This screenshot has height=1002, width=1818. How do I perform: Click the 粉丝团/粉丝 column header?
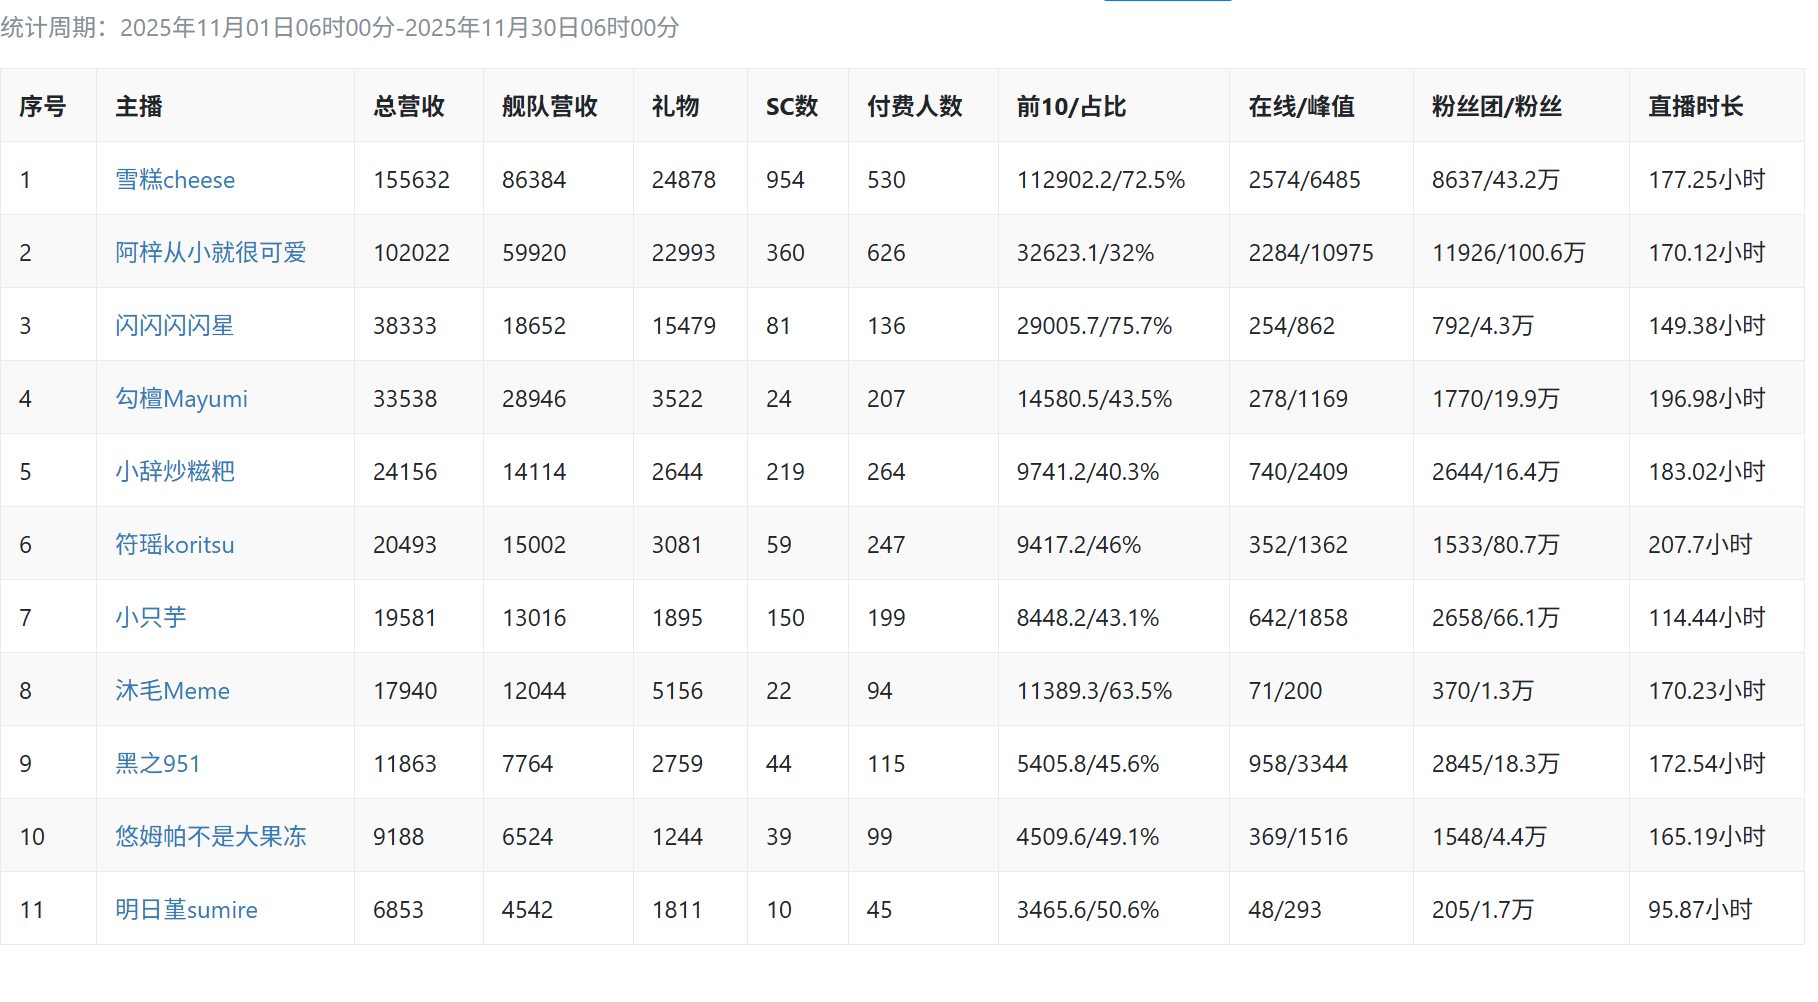pos(1496,106)
